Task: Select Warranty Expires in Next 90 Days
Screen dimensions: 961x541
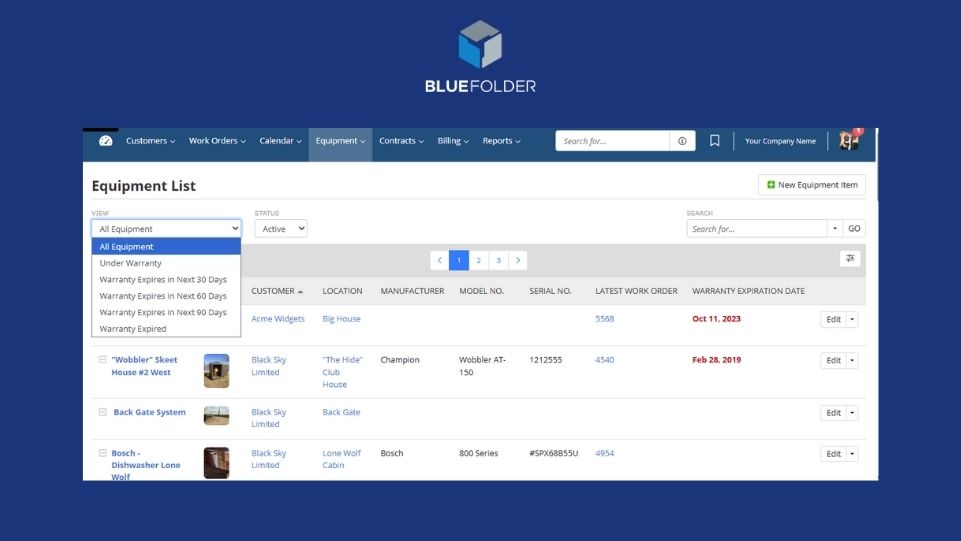Action: (x=166, y=312)
